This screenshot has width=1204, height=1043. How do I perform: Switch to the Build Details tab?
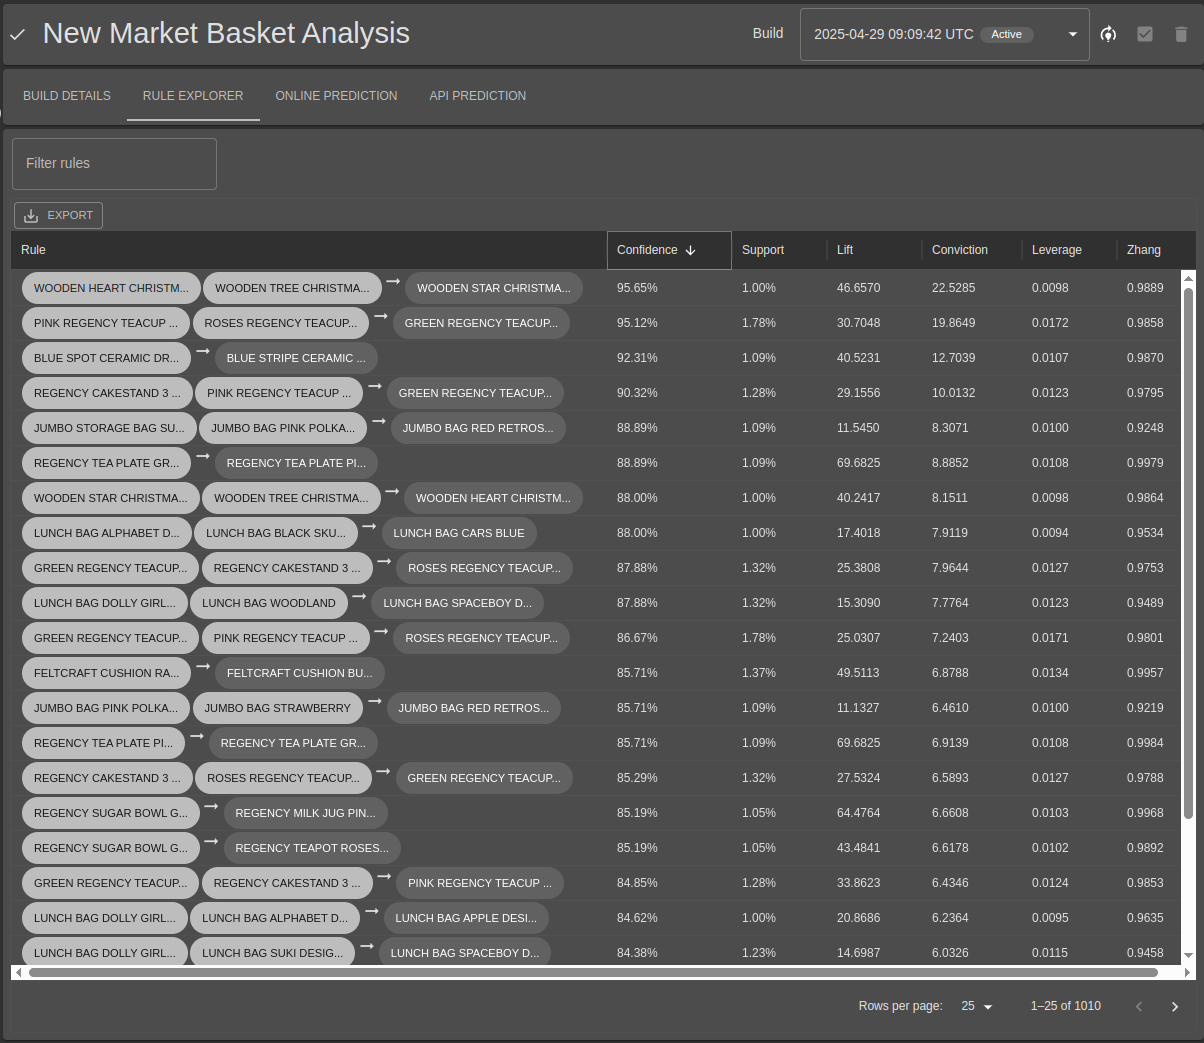coord(67,96)
